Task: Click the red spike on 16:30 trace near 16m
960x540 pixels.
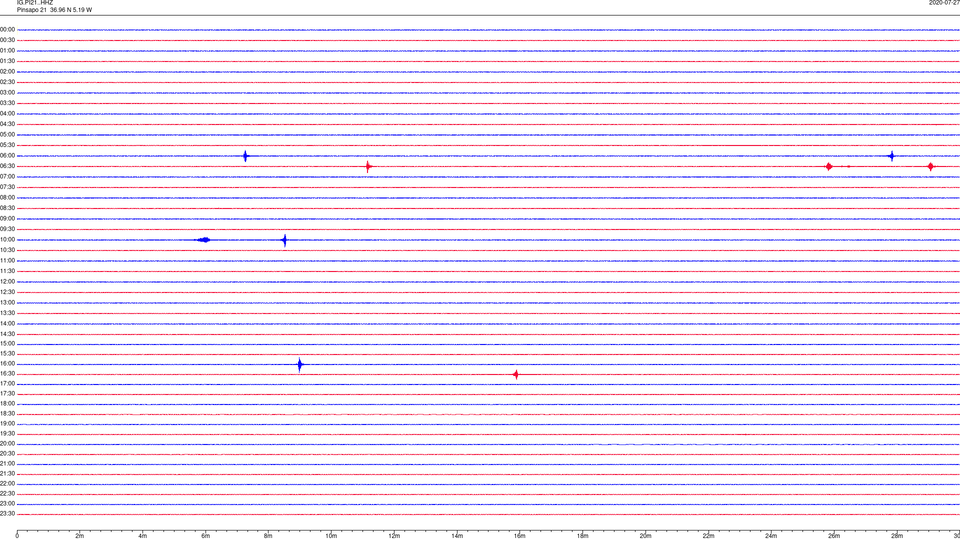Action: pyautogui.click(x=516, y=375)
